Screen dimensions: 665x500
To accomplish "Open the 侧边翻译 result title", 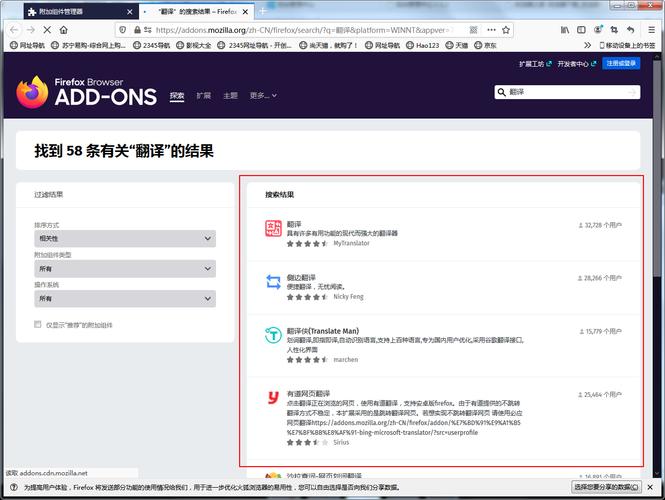I will (301, 277).
